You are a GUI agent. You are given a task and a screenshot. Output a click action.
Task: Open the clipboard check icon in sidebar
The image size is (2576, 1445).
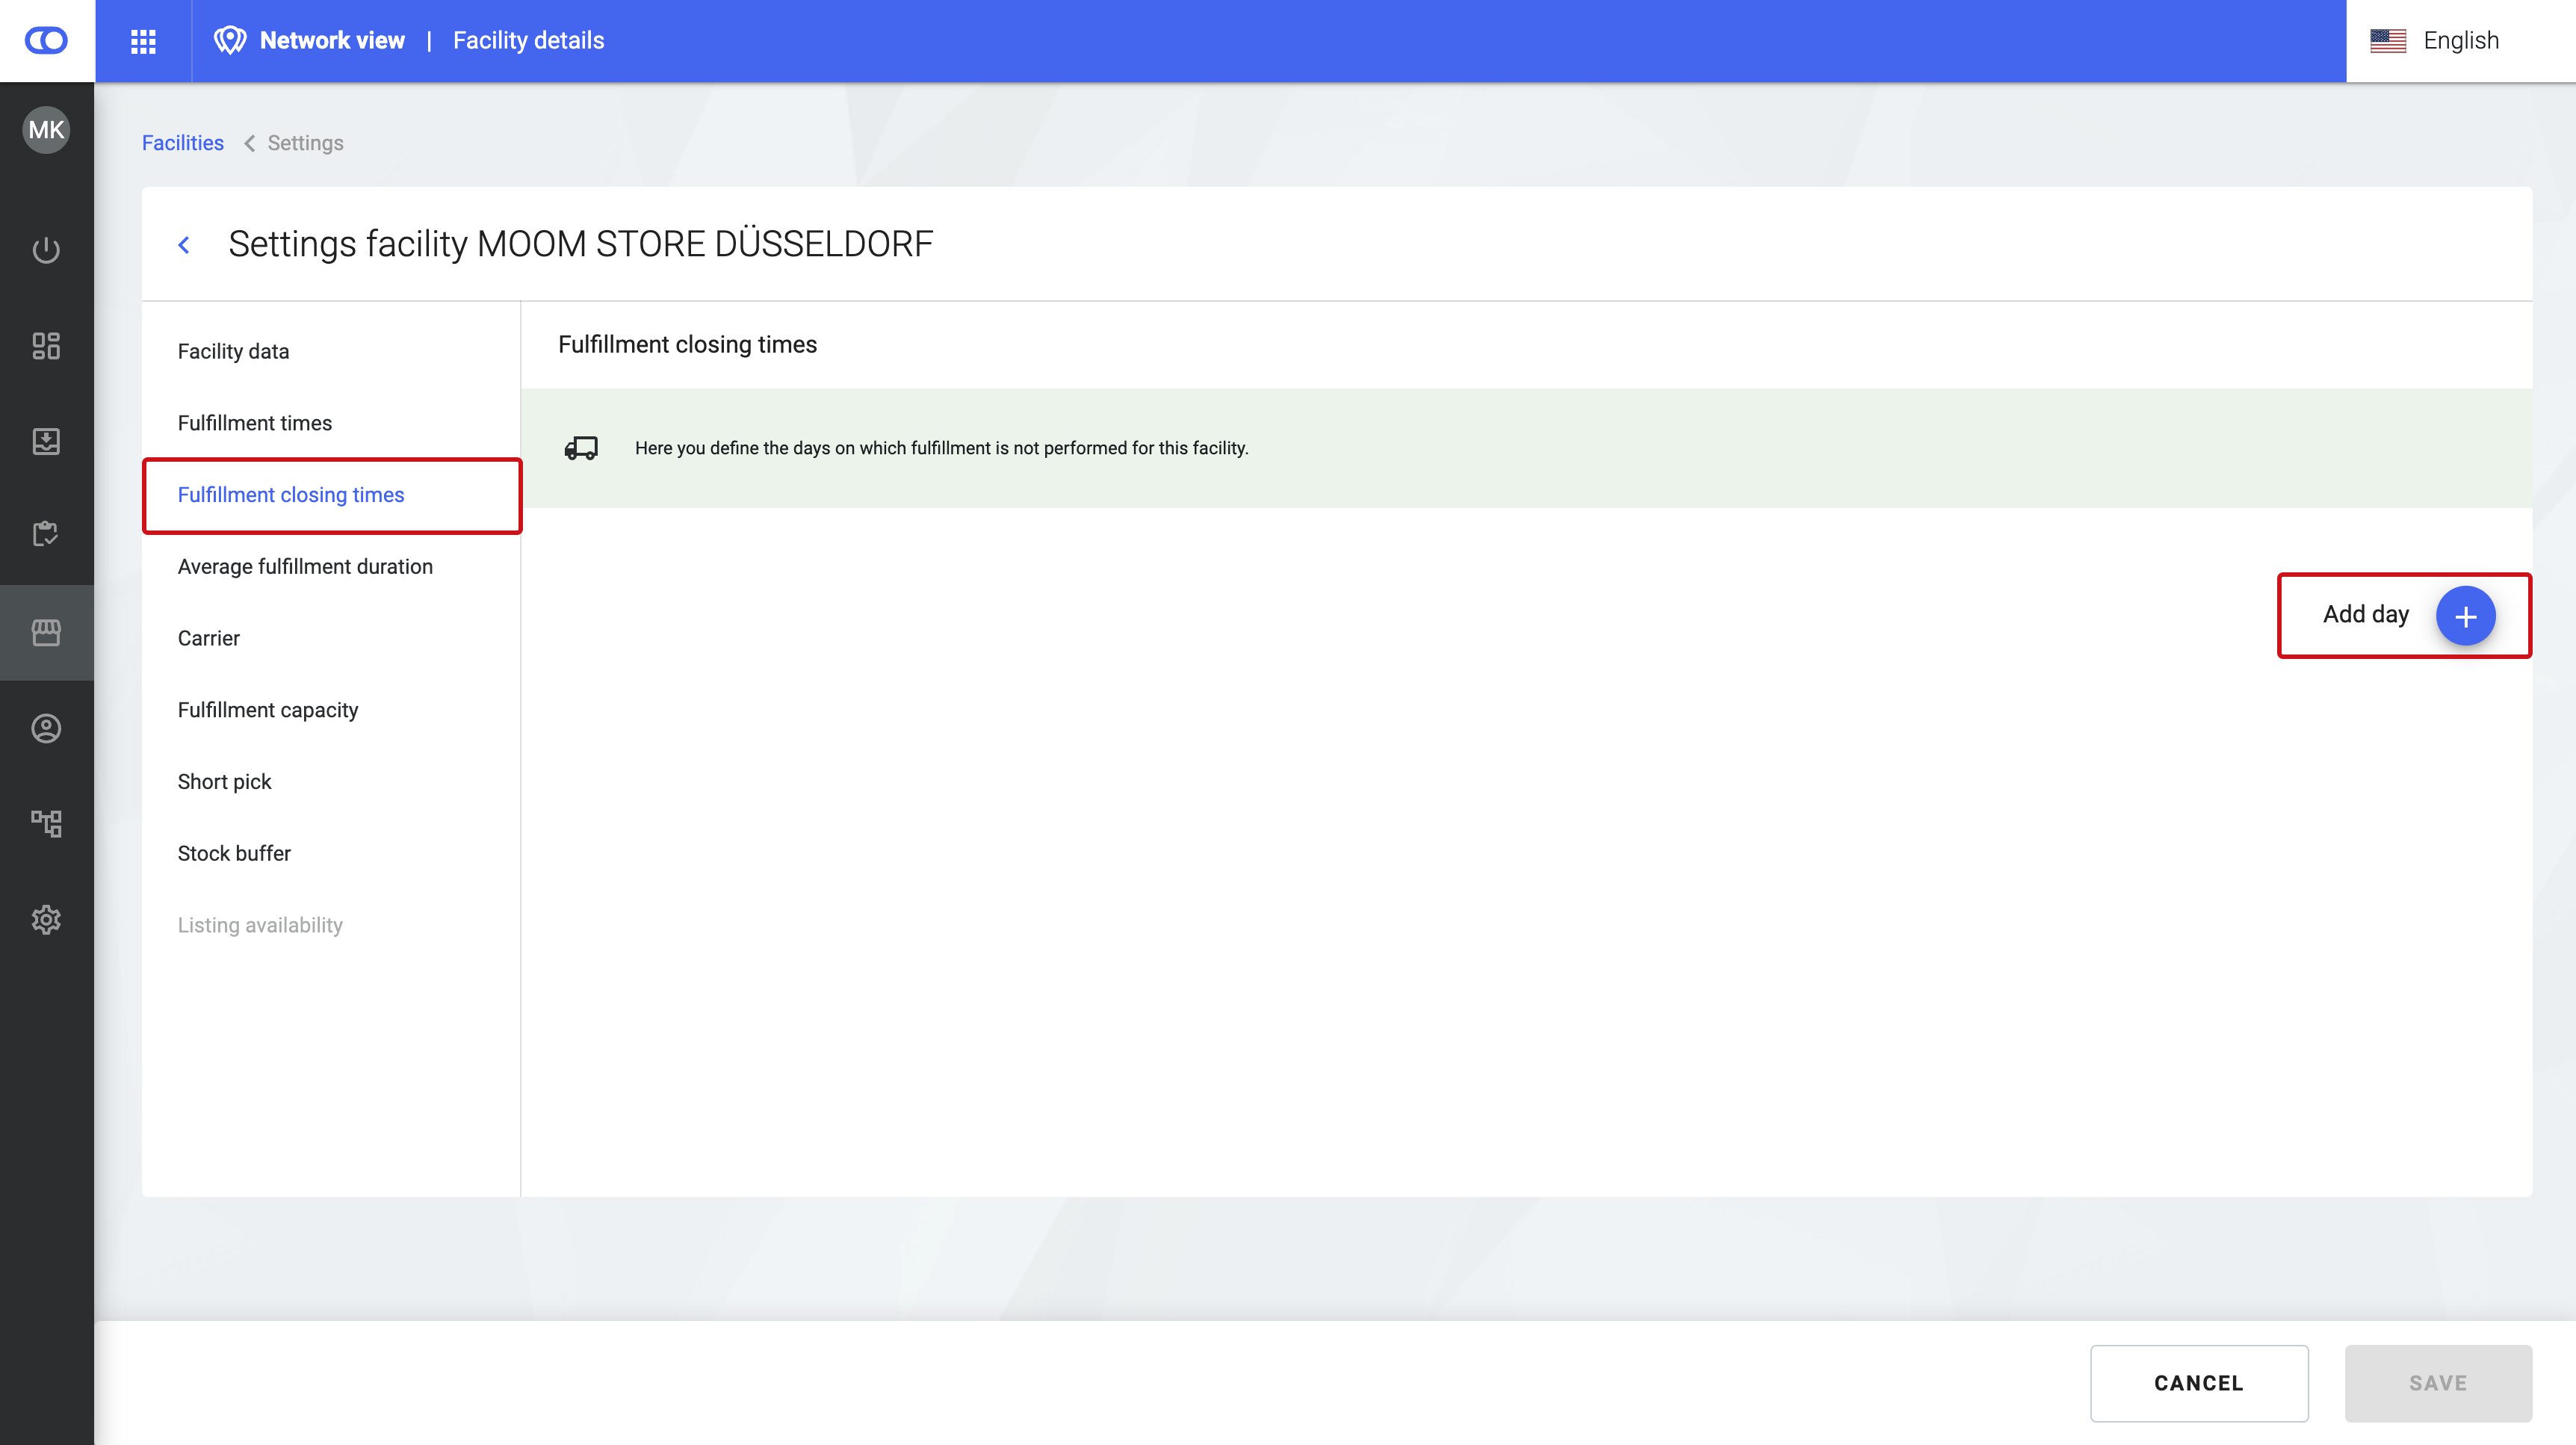point(46,534)
